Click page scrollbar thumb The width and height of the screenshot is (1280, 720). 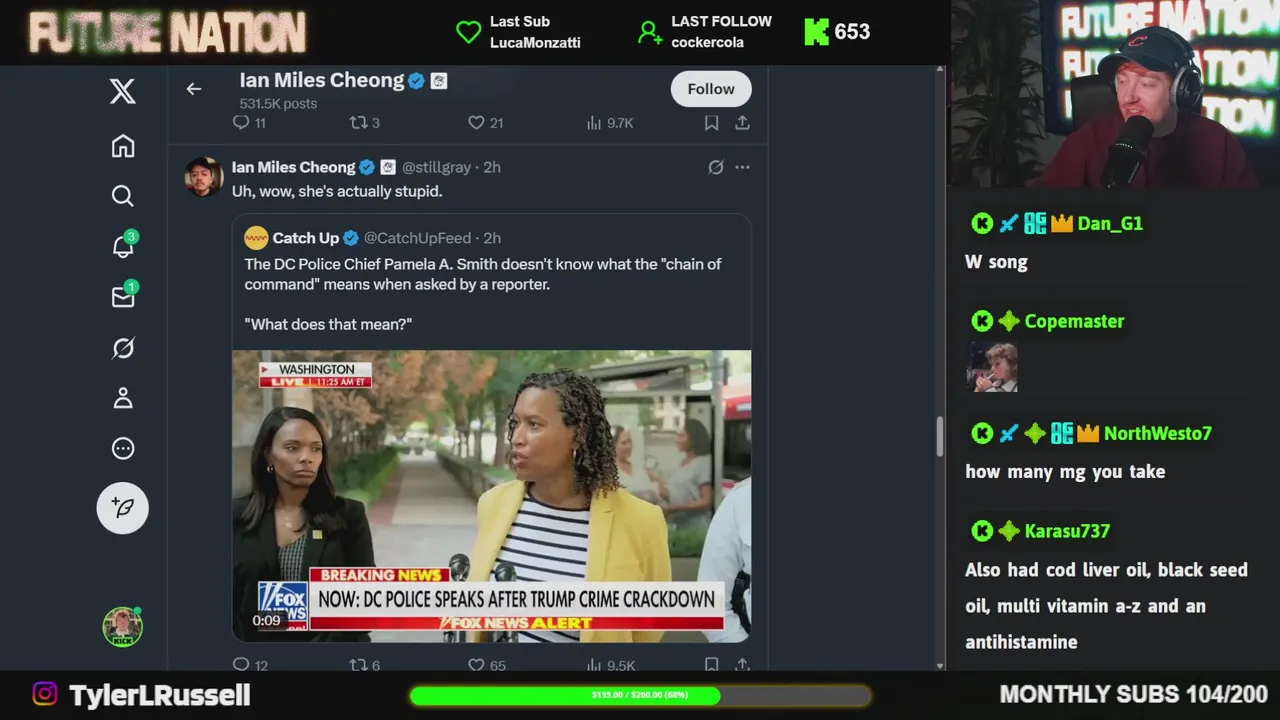pos(939,435)
